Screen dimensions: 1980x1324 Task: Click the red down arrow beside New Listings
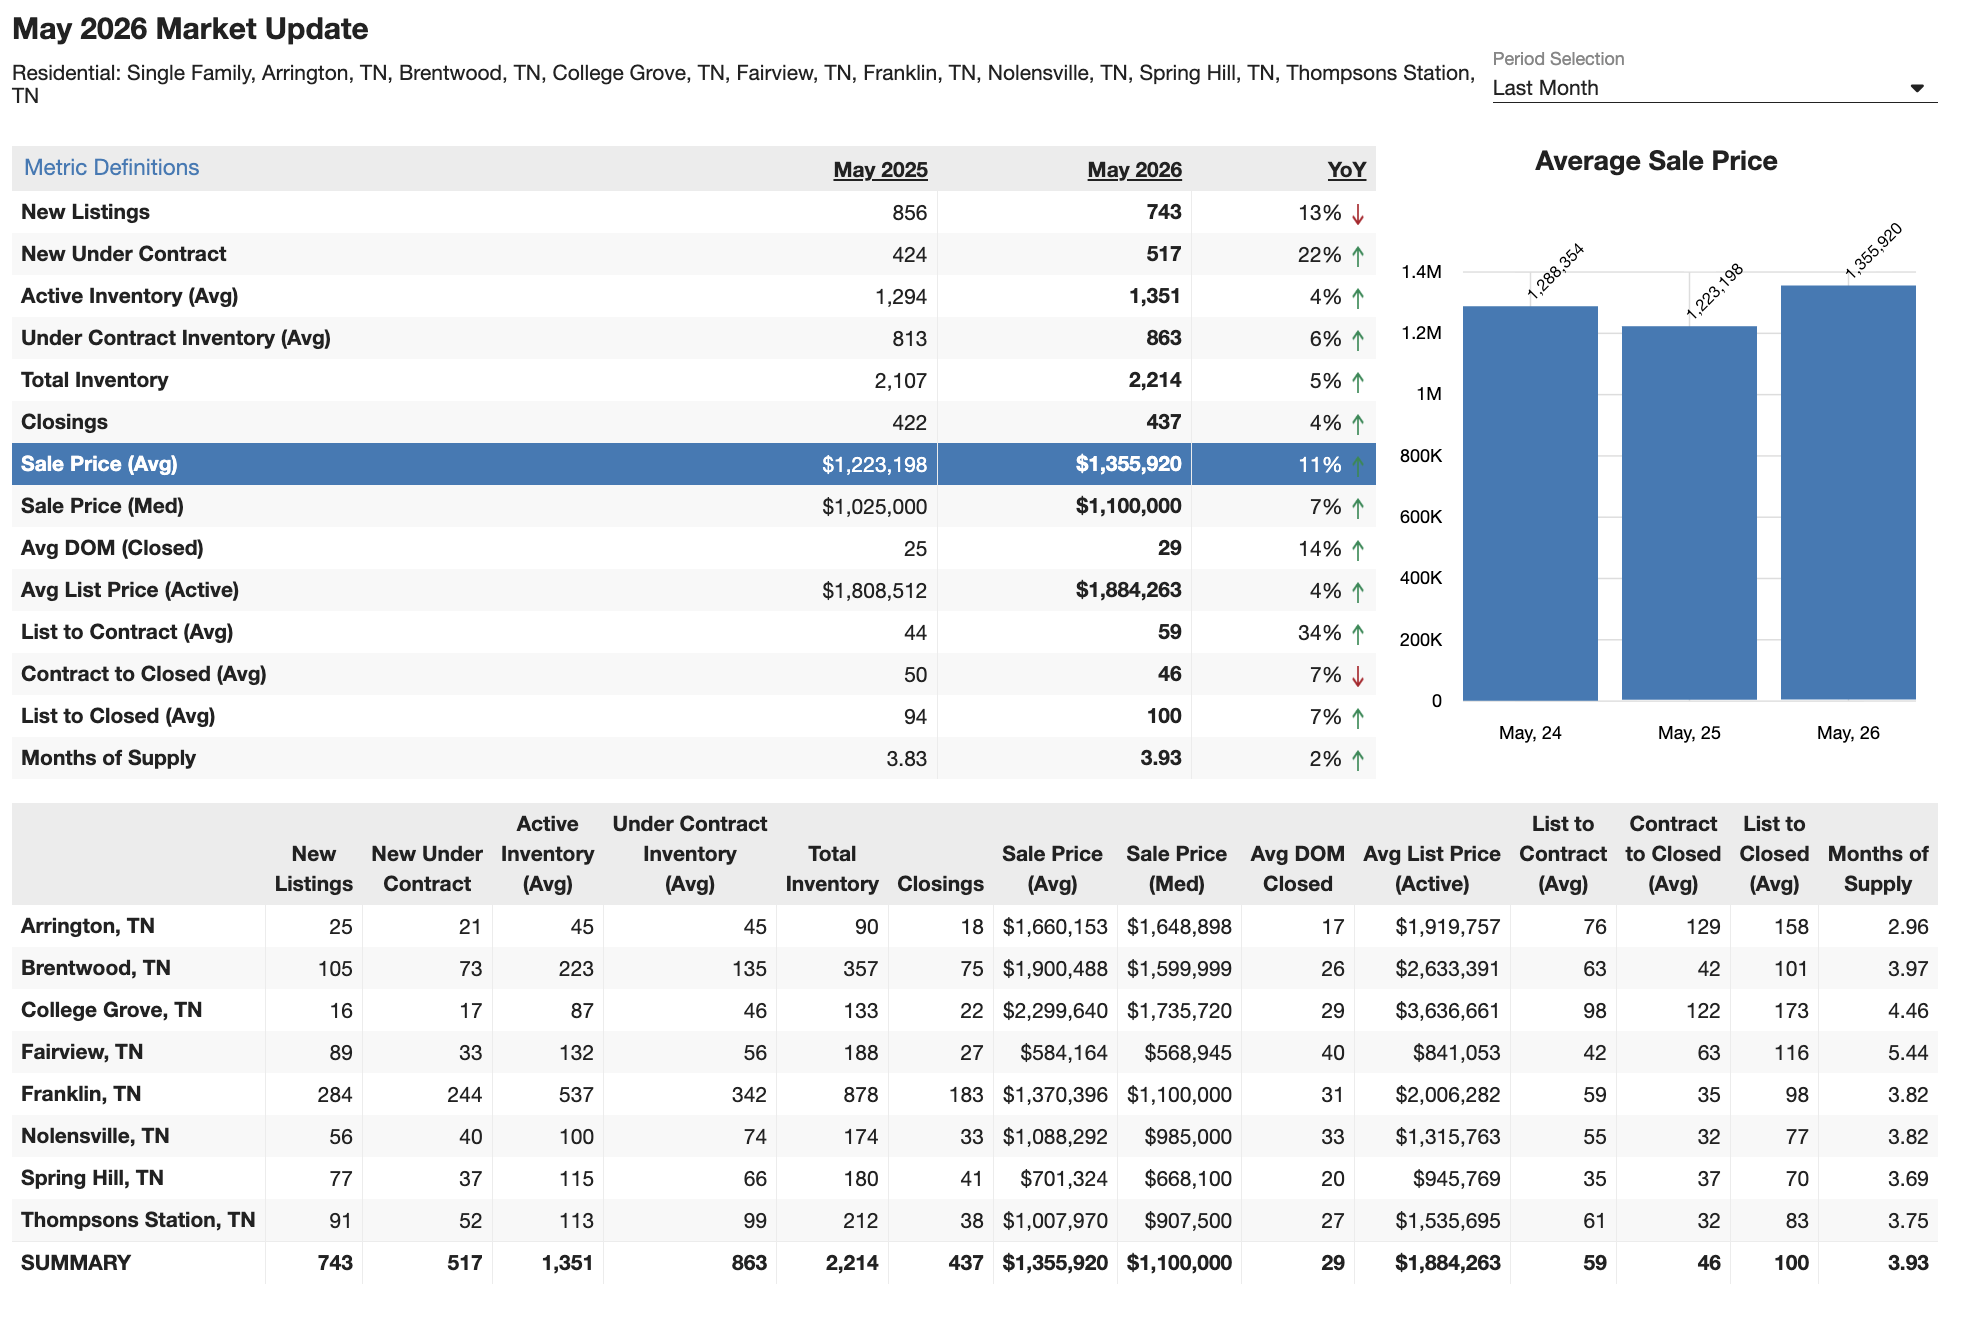(1358, 214)
